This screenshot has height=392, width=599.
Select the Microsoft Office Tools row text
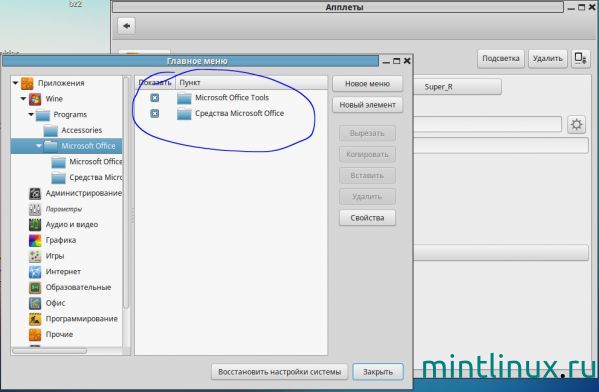click(232, 98)
